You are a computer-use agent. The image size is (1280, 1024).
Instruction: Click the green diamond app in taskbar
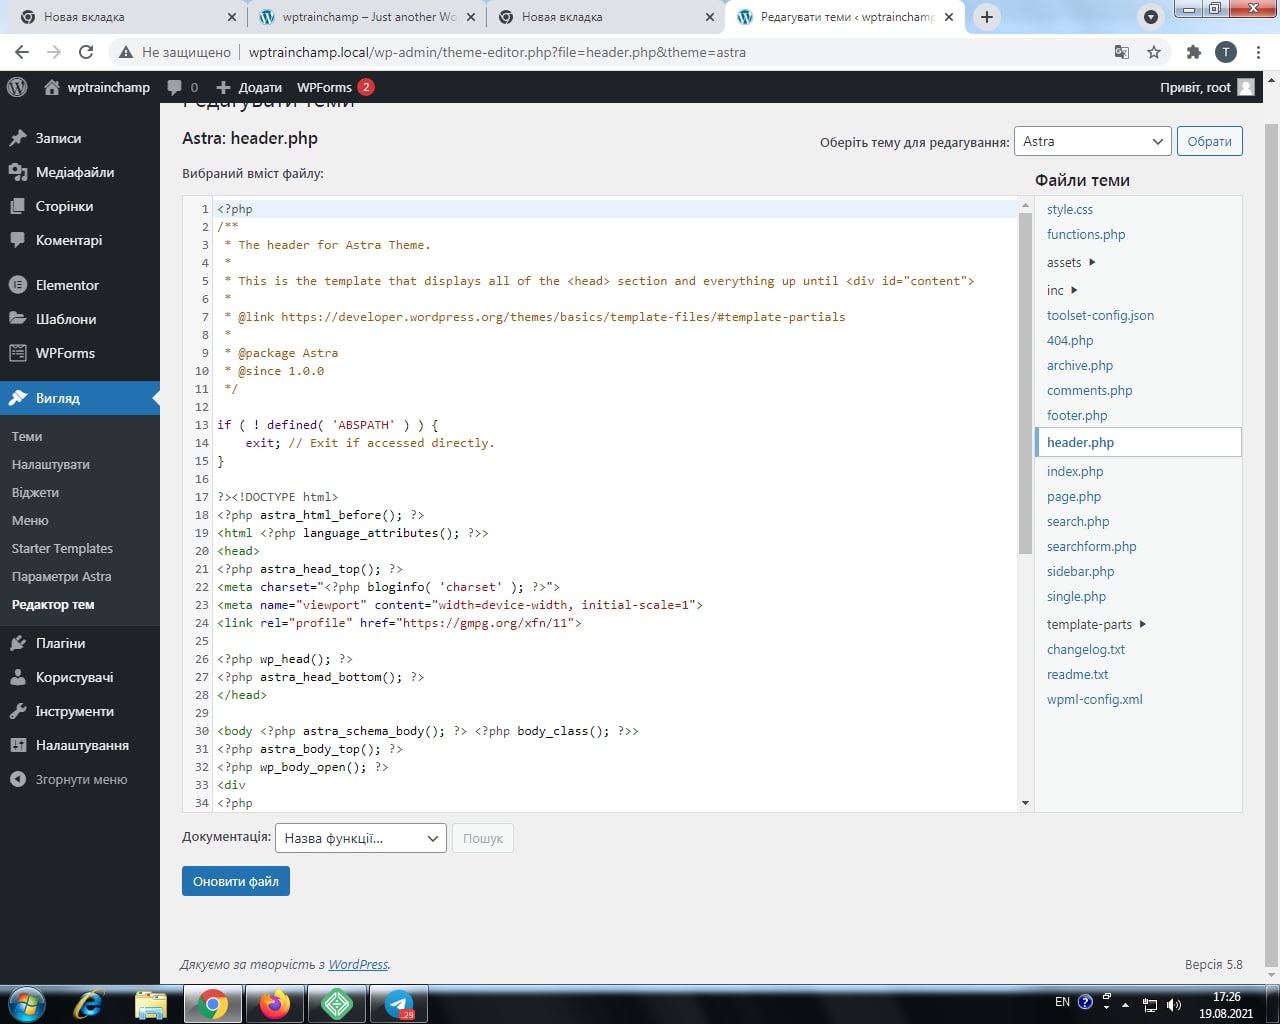pyautogui.click(x=337, y=1004)
